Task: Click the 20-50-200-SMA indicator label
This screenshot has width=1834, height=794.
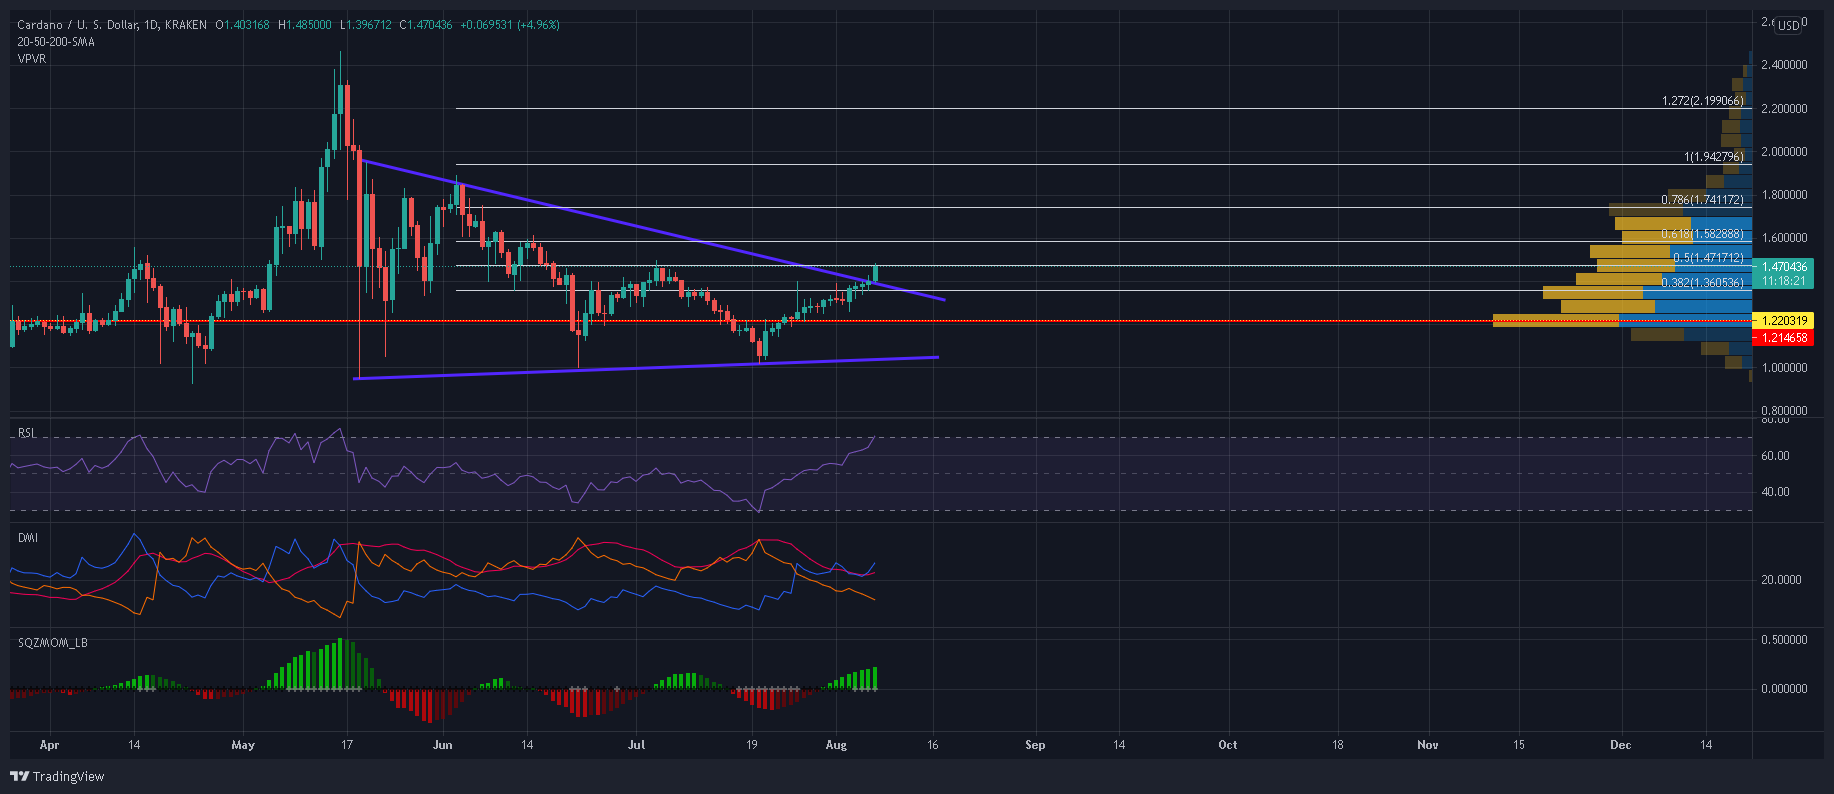Action: tap(56, 42)
